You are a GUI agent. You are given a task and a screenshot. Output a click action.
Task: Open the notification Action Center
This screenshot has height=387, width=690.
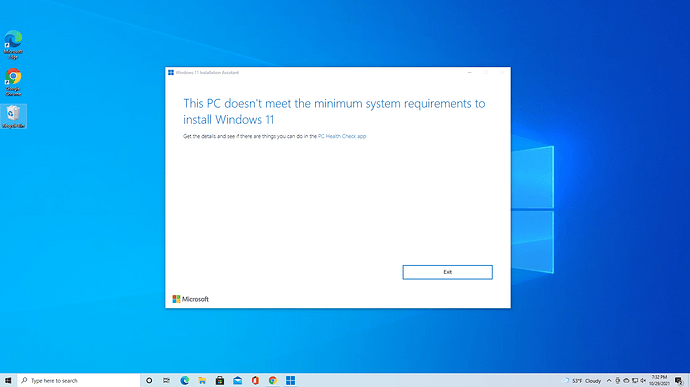(679, 380)
